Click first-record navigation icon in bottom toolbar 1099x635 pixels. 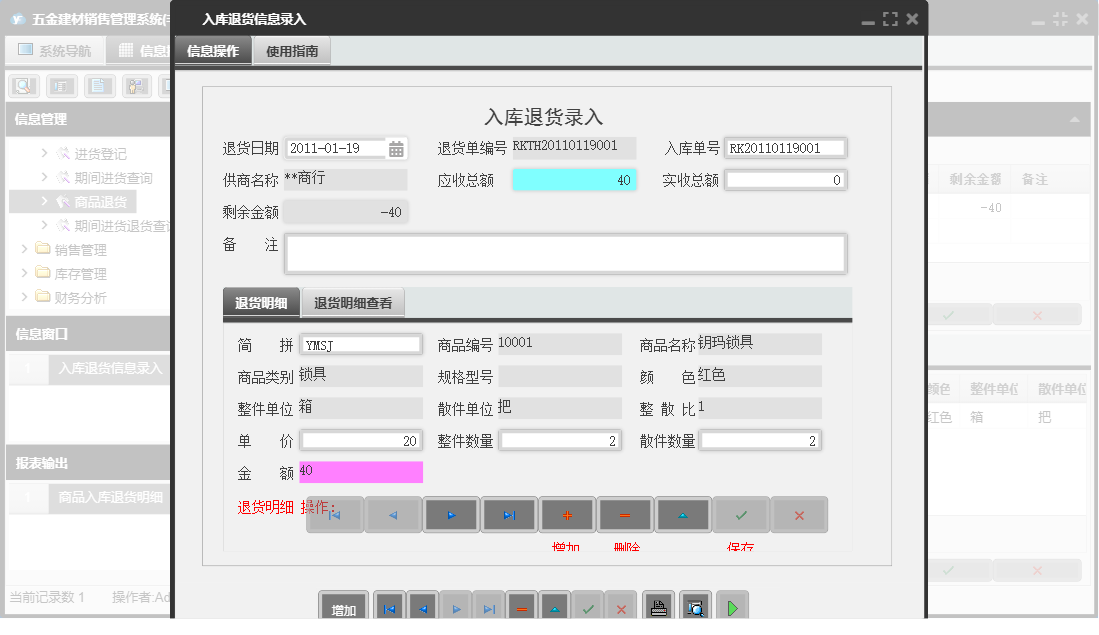389,605
